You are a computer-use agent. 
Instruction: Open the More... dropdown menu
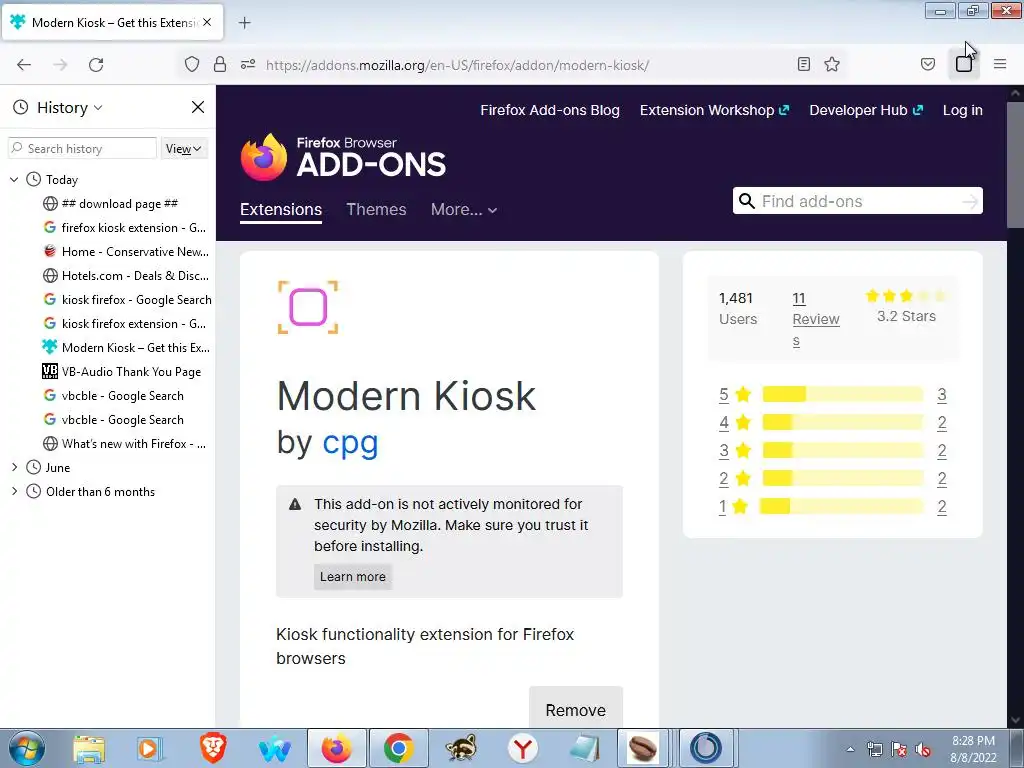[464, 210]
